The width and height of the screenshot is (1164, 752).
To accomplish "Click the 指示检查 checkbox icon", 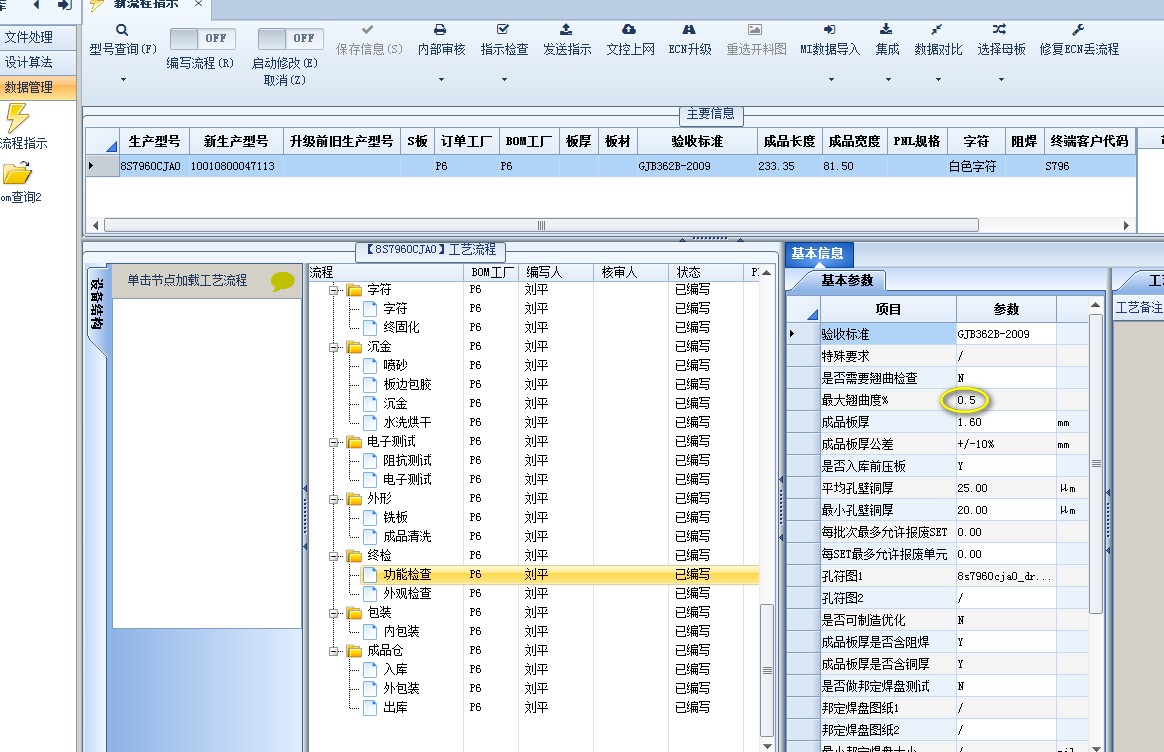I will coord(503,30).
